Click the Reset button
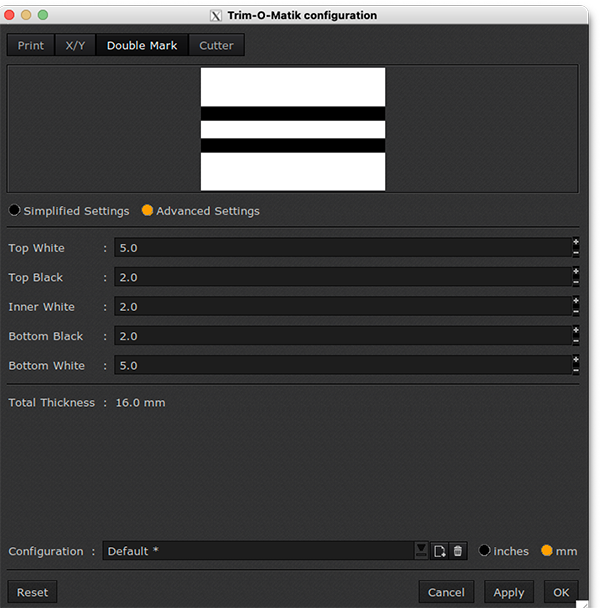The height and width of the screenshot is (608, 600). (x=32, y=592)
